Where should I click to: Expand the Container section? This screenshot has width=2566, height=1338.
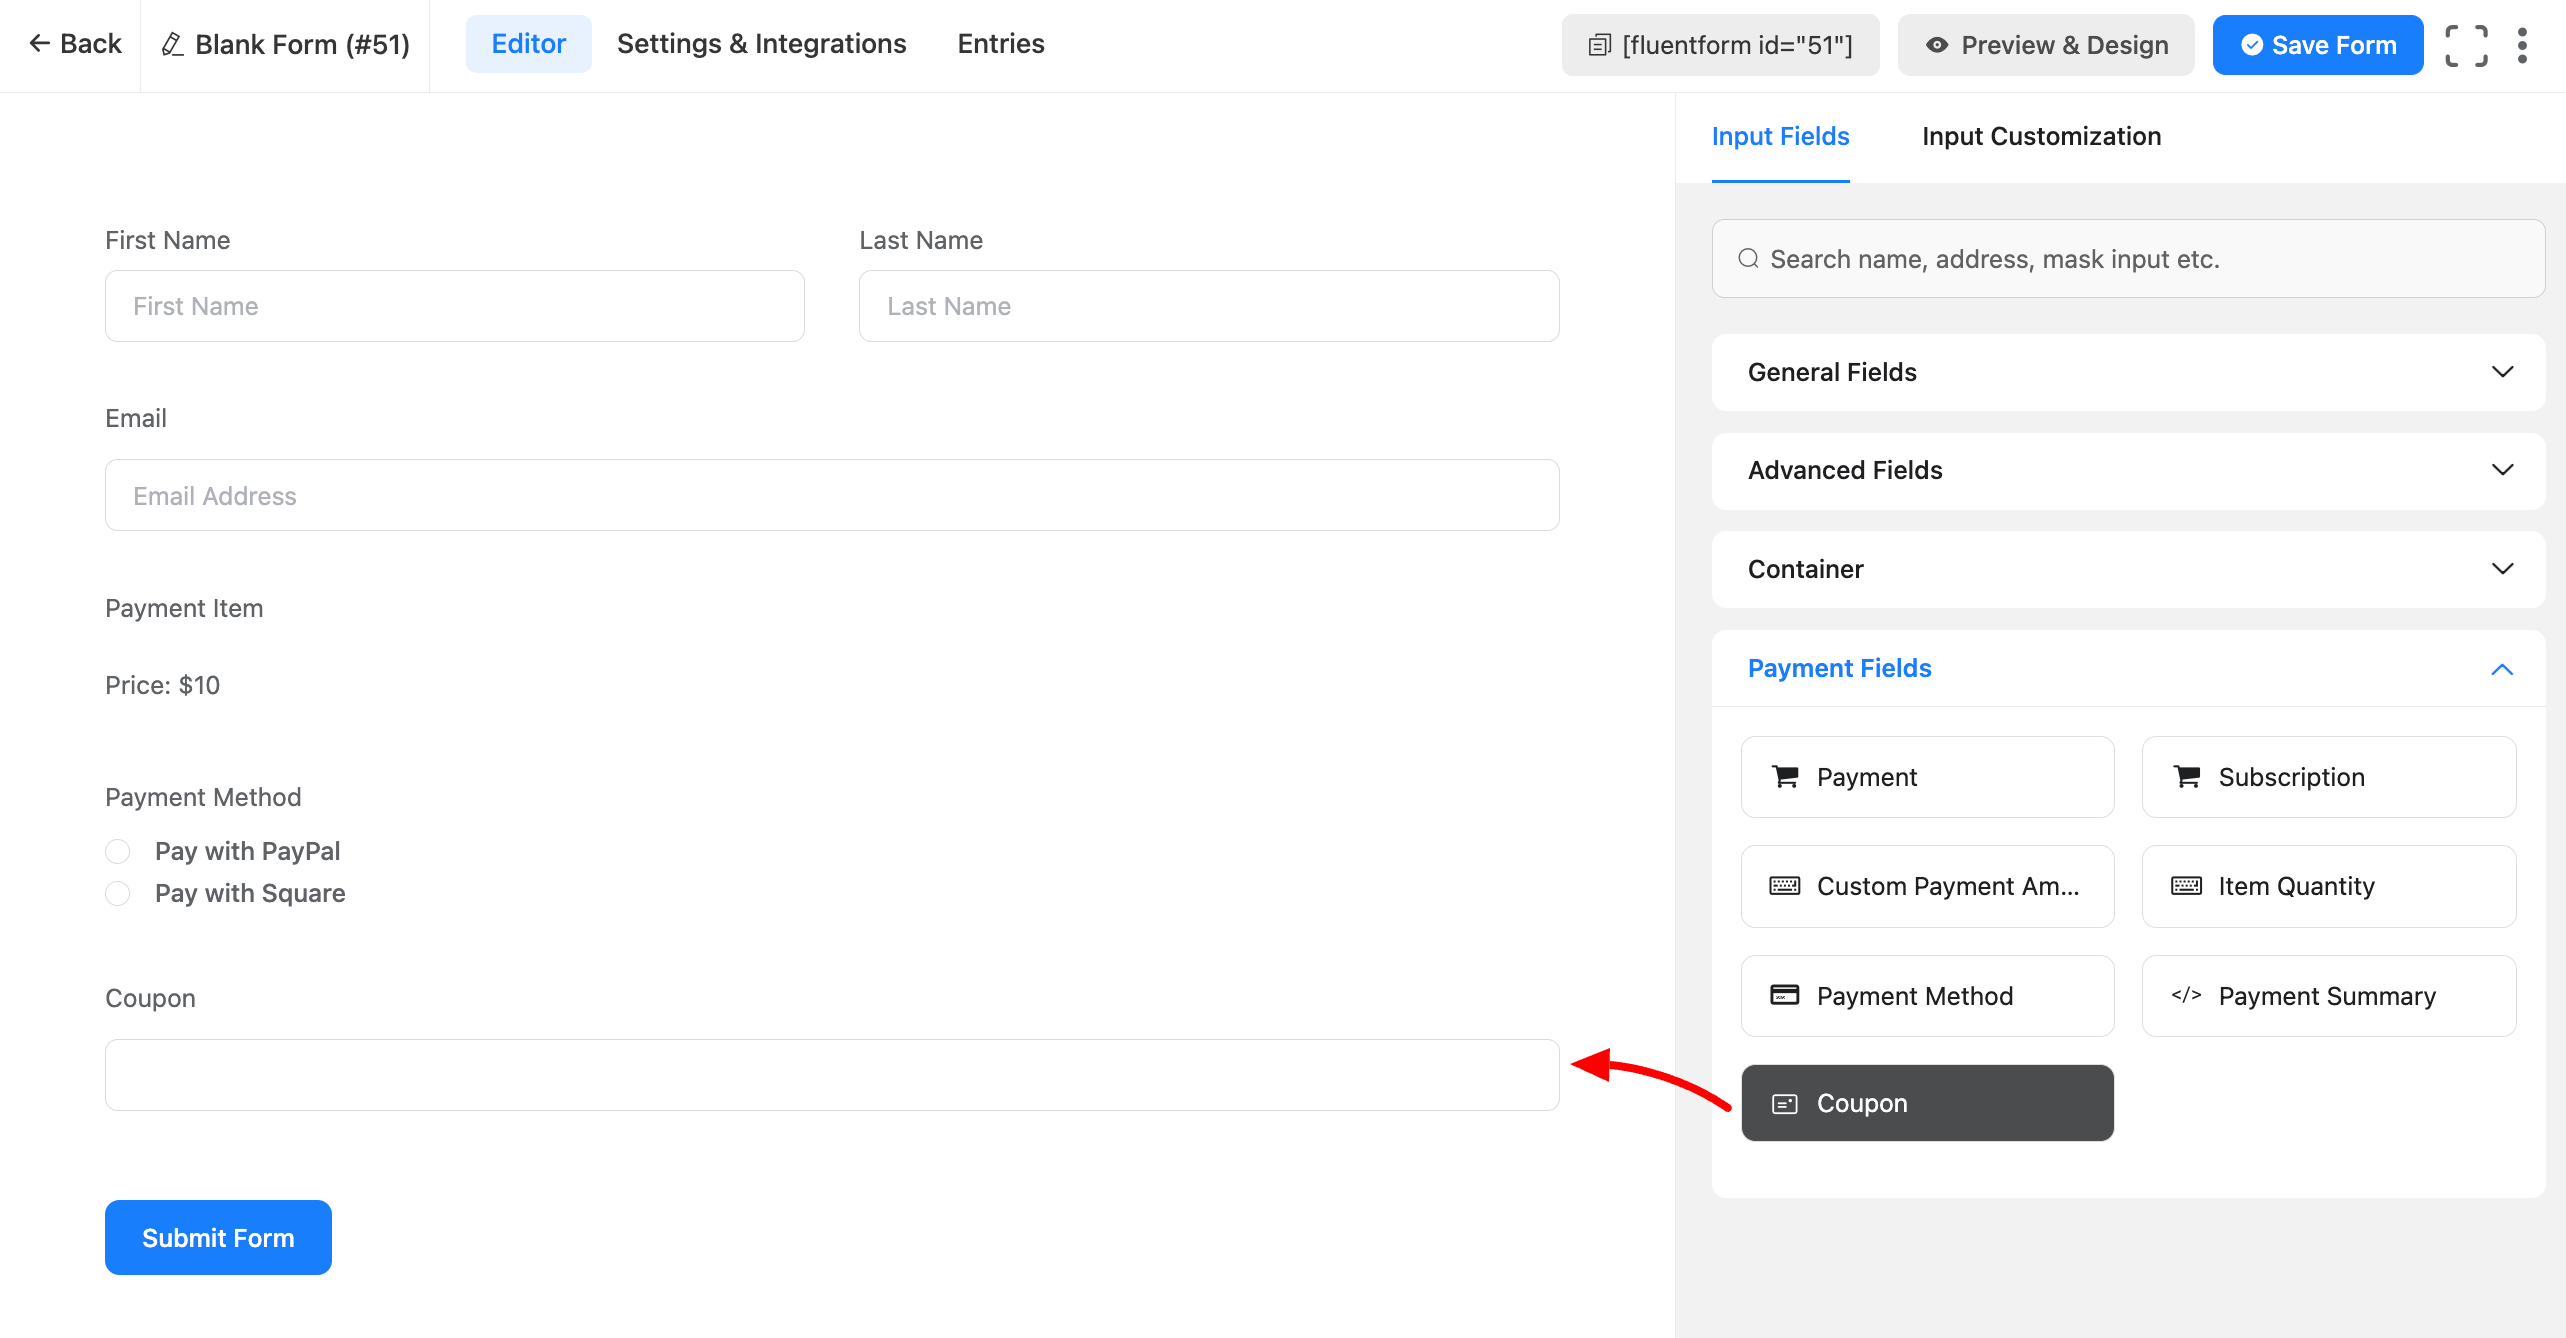[x=2128, y=569]
